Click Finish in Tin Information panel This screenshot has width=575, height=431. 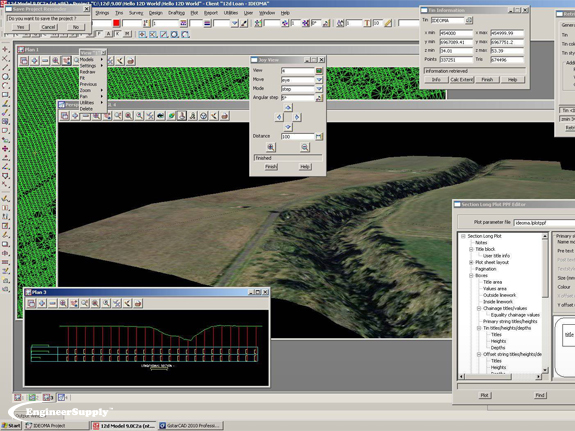tap(487, 80)
